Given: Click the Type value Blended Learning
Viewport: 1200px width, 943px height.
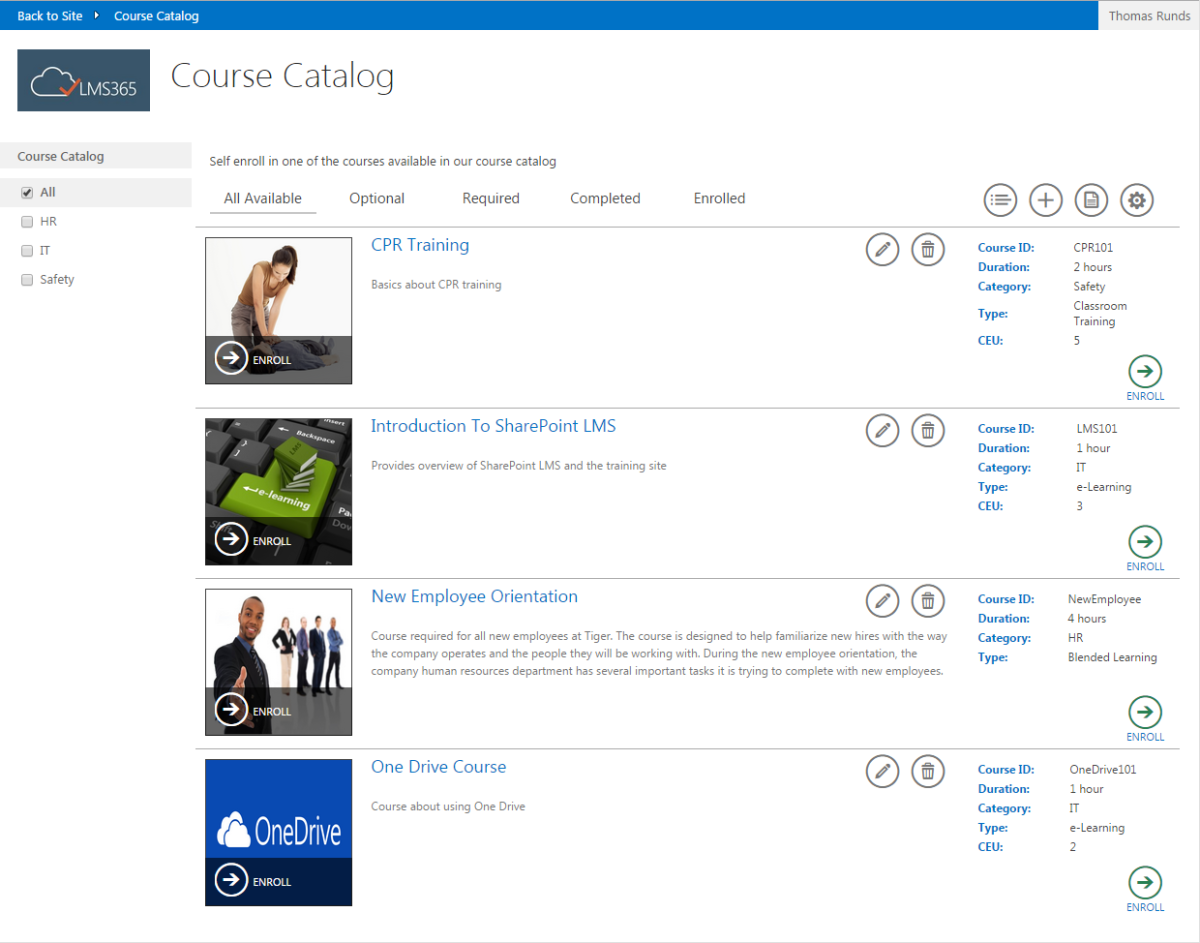Looking at the screenshot, I should click(x=1112, y=658).
